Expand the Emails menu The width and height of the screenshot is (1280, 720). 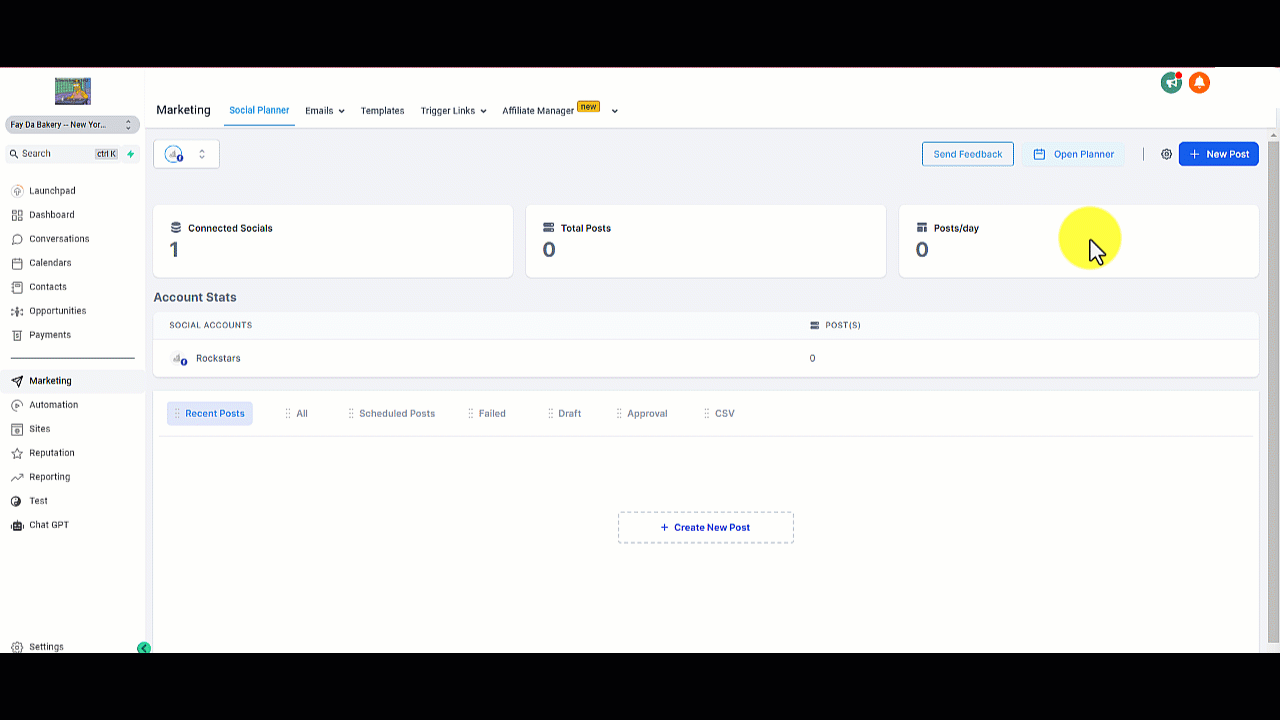[325, 111]
